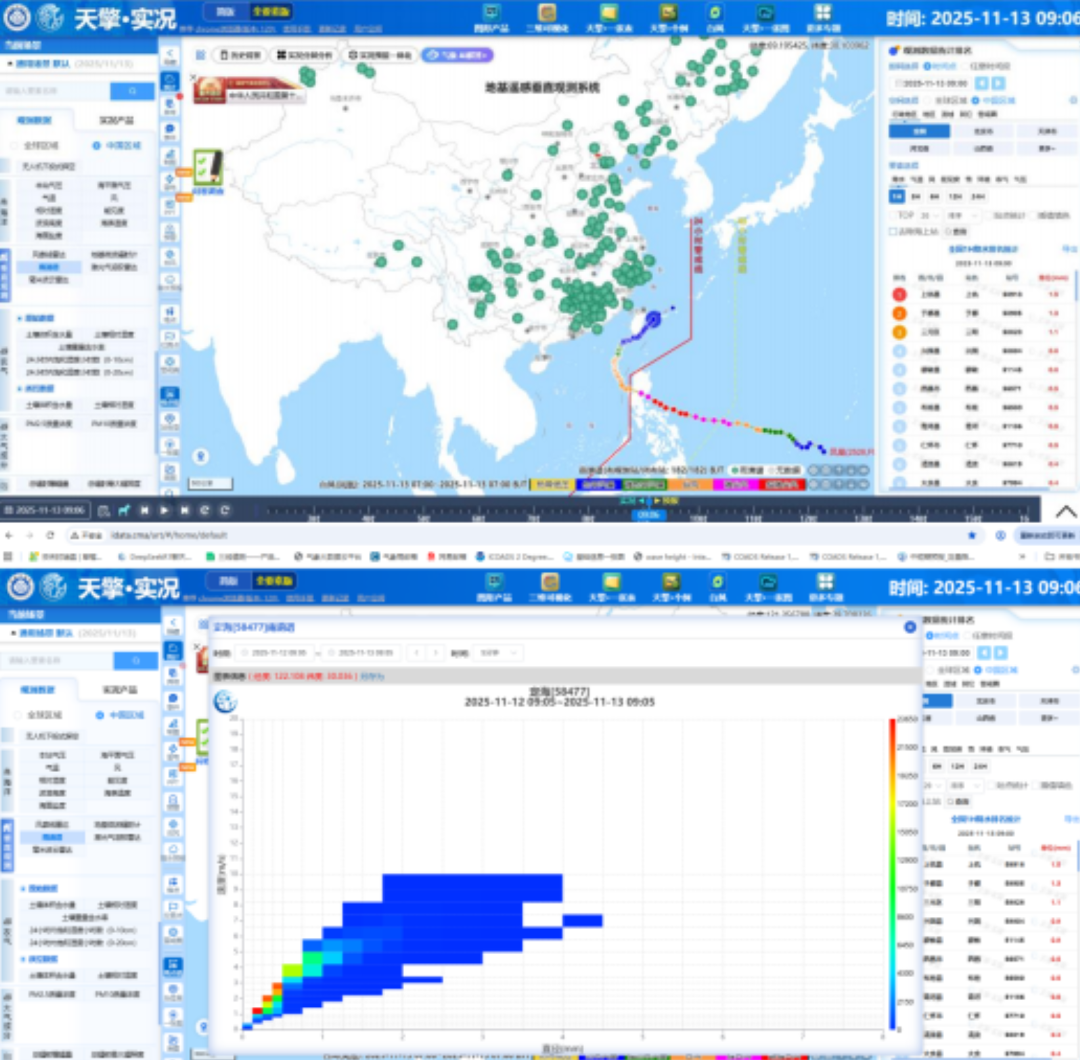The height and width of the screenshot is (1060, 1080).
Task: Switch to 全要素版 mode in upper header
Action: [x=271, y=12]
